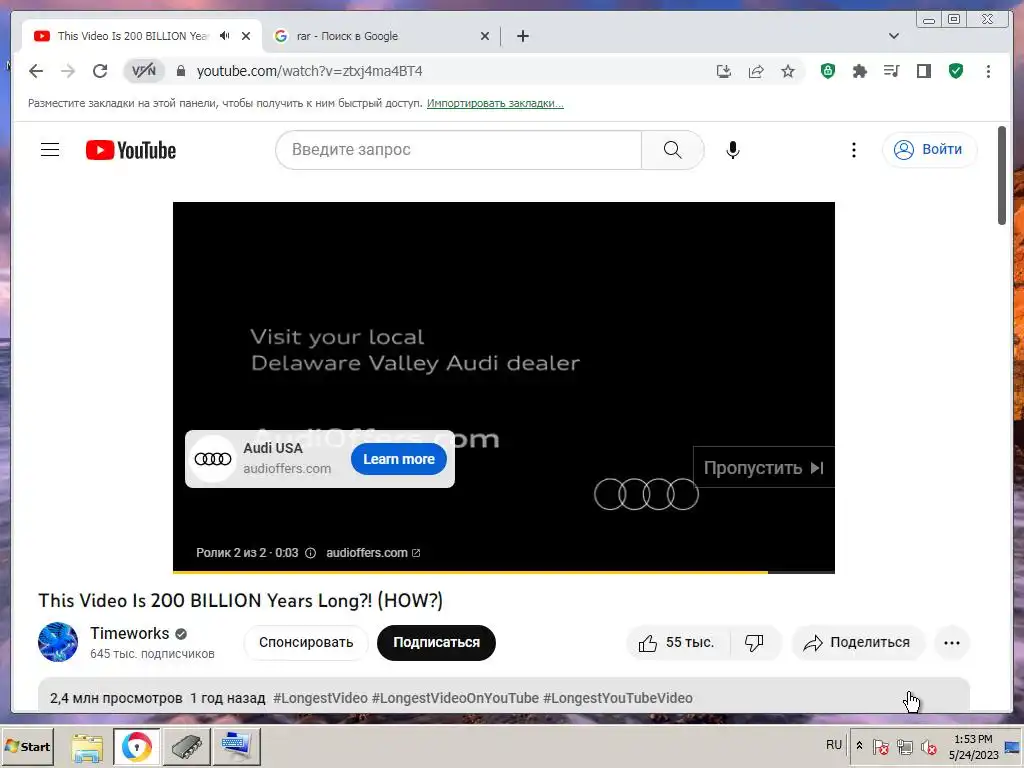Switch to the 'rar - Поиск в Google' tab
Screen dimensions: 1024x768
(x=383, y=36)
